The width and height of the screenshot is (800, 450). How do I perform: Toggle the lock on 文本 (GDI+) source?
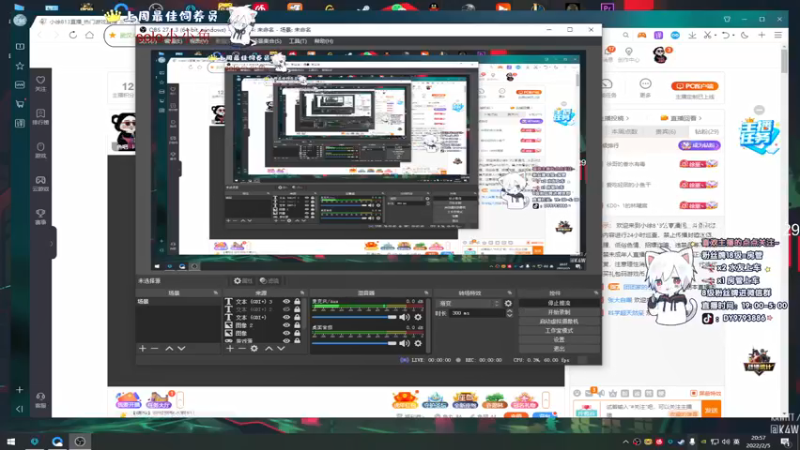tap(297, 317)
